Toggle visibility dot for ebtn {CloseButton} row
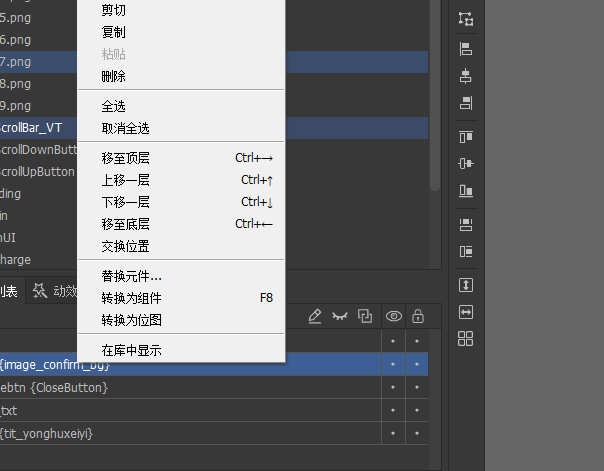The image size is (604, 471). 393,387
